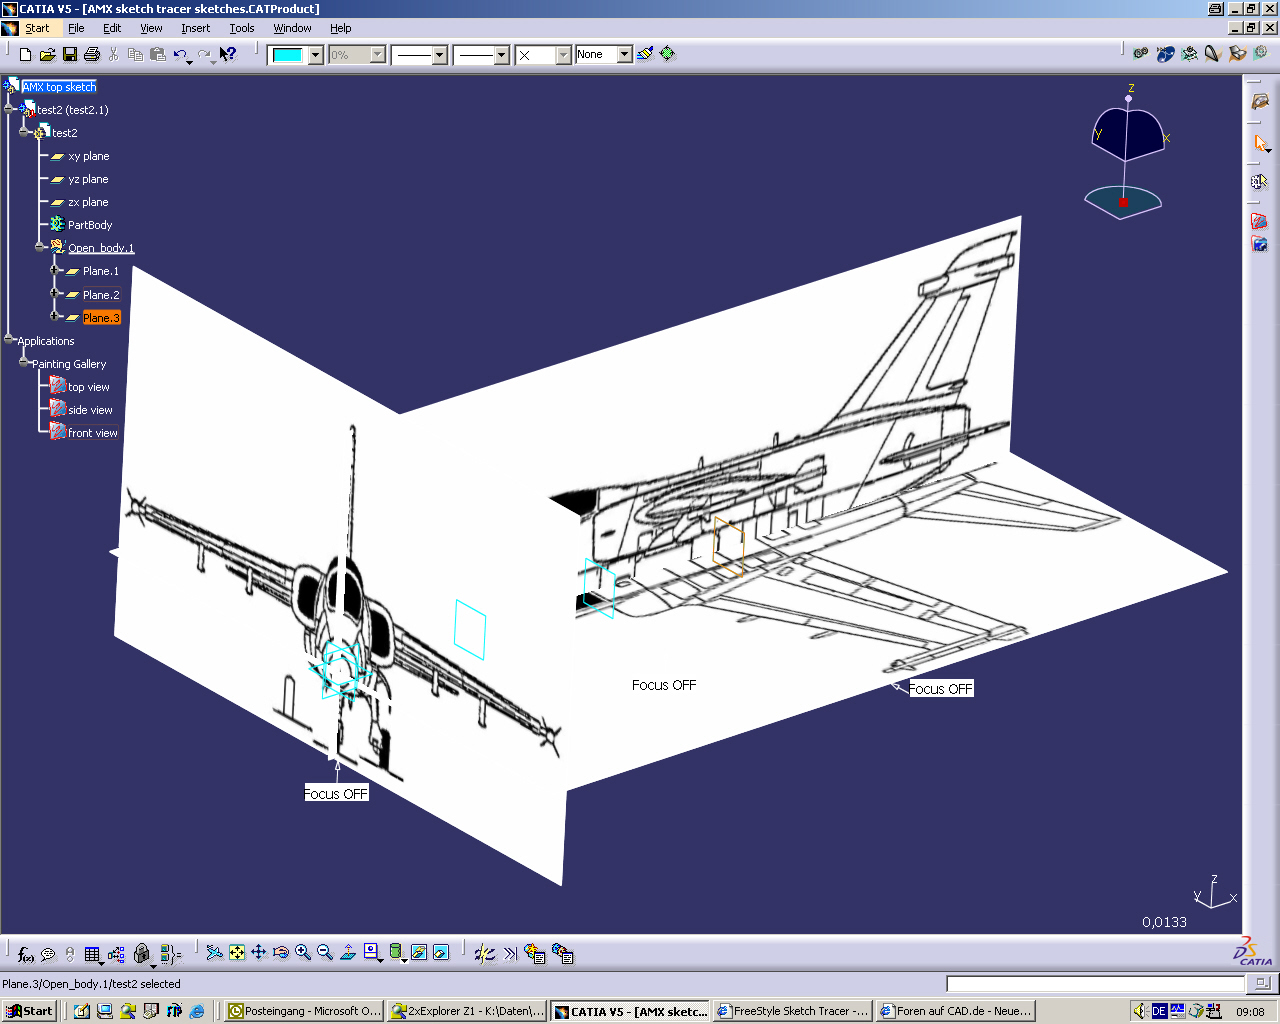Screen dimensions: 1280x1024
Task: Expand the Plane.1 tree node
Action: 55,270
